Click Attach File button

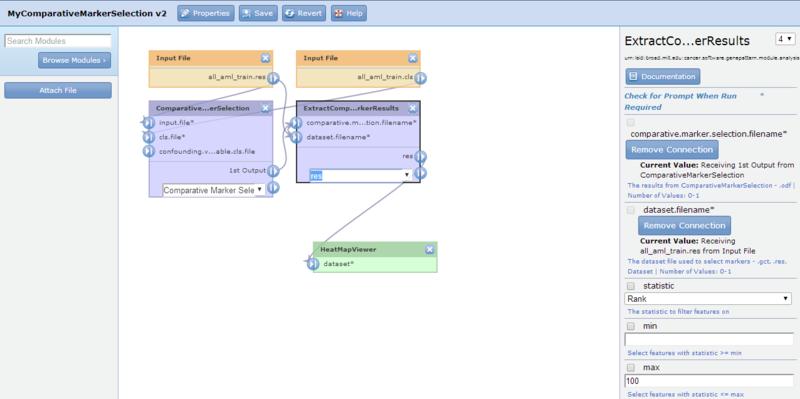click(x=58, y=90)
